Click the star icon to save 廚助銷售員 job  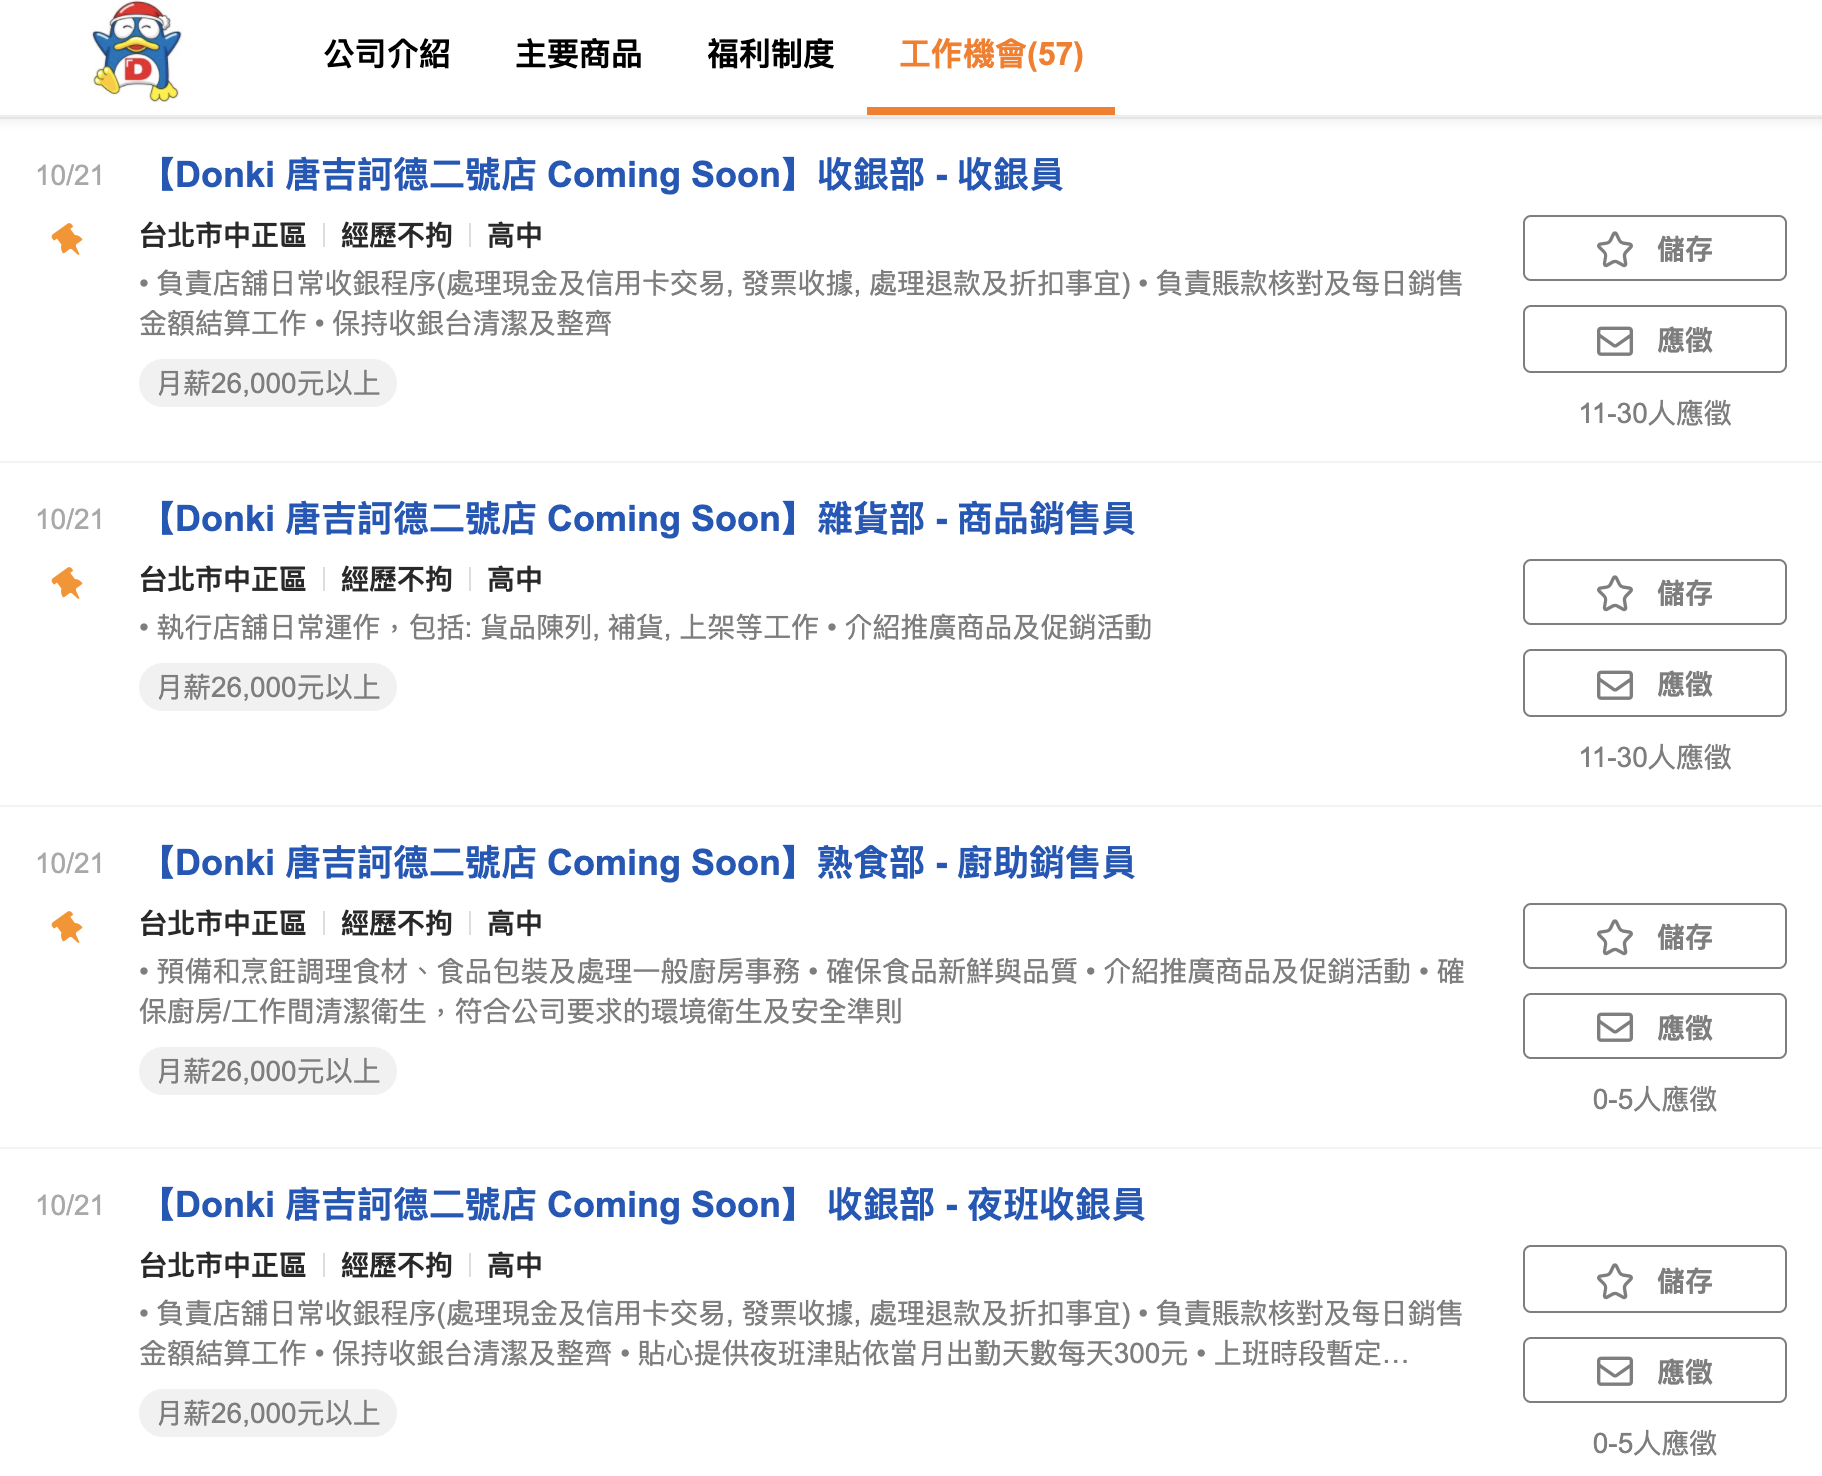point(1614,937)
